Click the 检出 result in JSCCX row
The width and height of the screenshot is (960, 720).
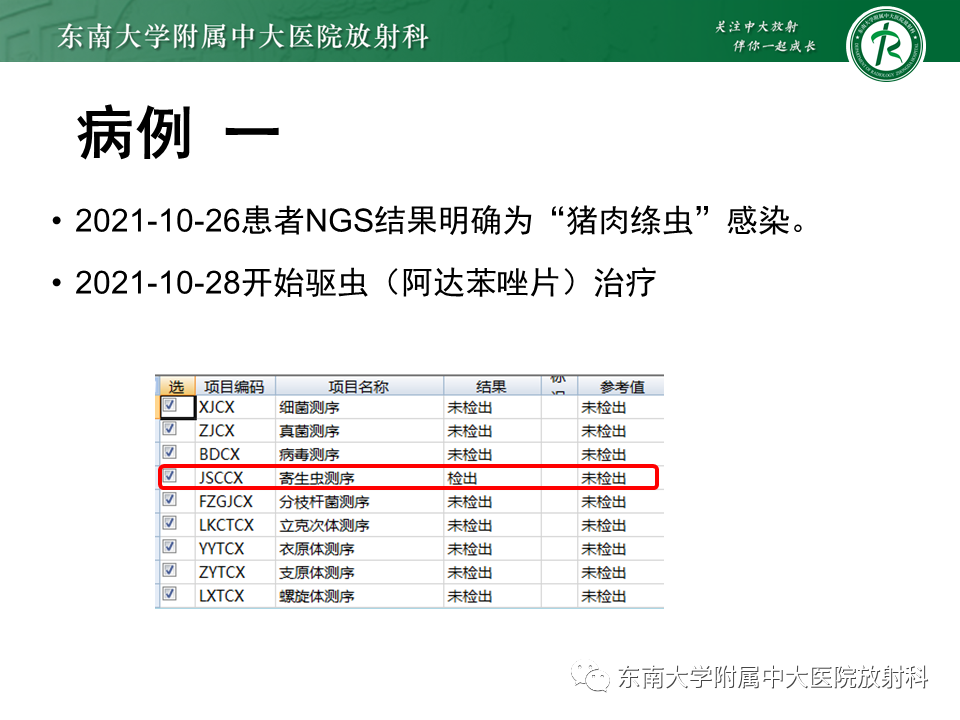click(x=462, y=478)
